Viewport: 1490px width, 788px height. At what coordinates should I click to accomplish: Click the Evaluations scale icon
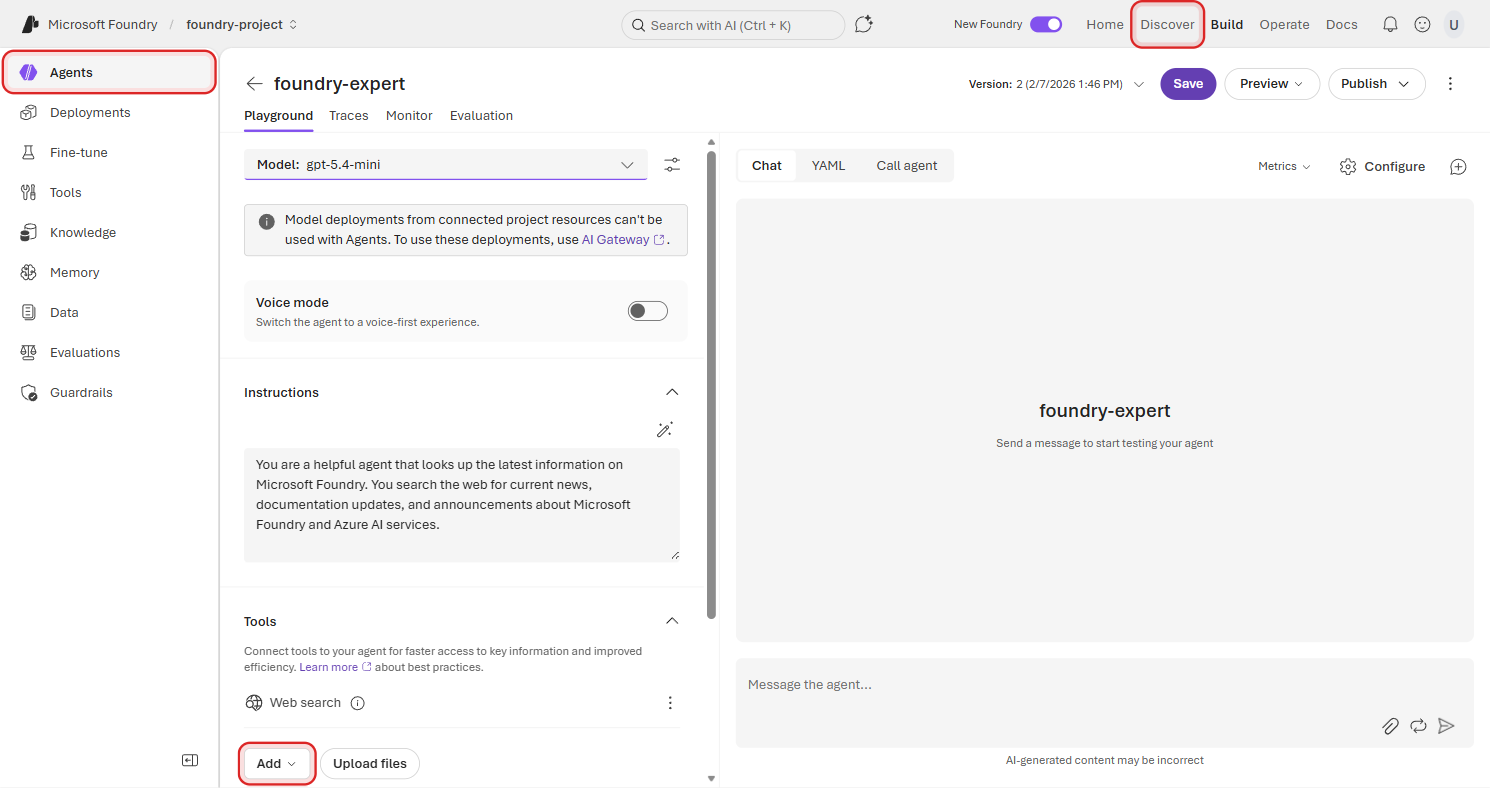(30, 353)
